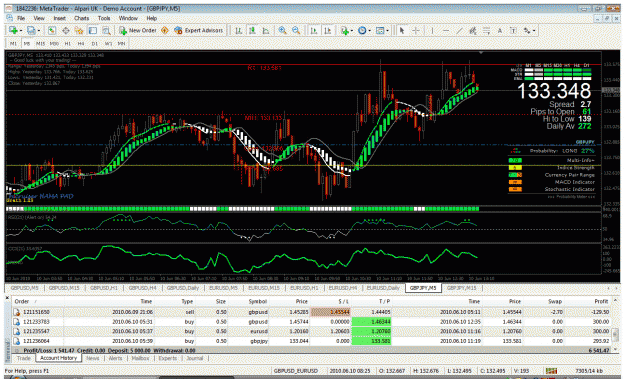Image resolution: width=625 pixels, height=379 pixels.
Task: Switch timeframe to H4
Action: (81, 43)
